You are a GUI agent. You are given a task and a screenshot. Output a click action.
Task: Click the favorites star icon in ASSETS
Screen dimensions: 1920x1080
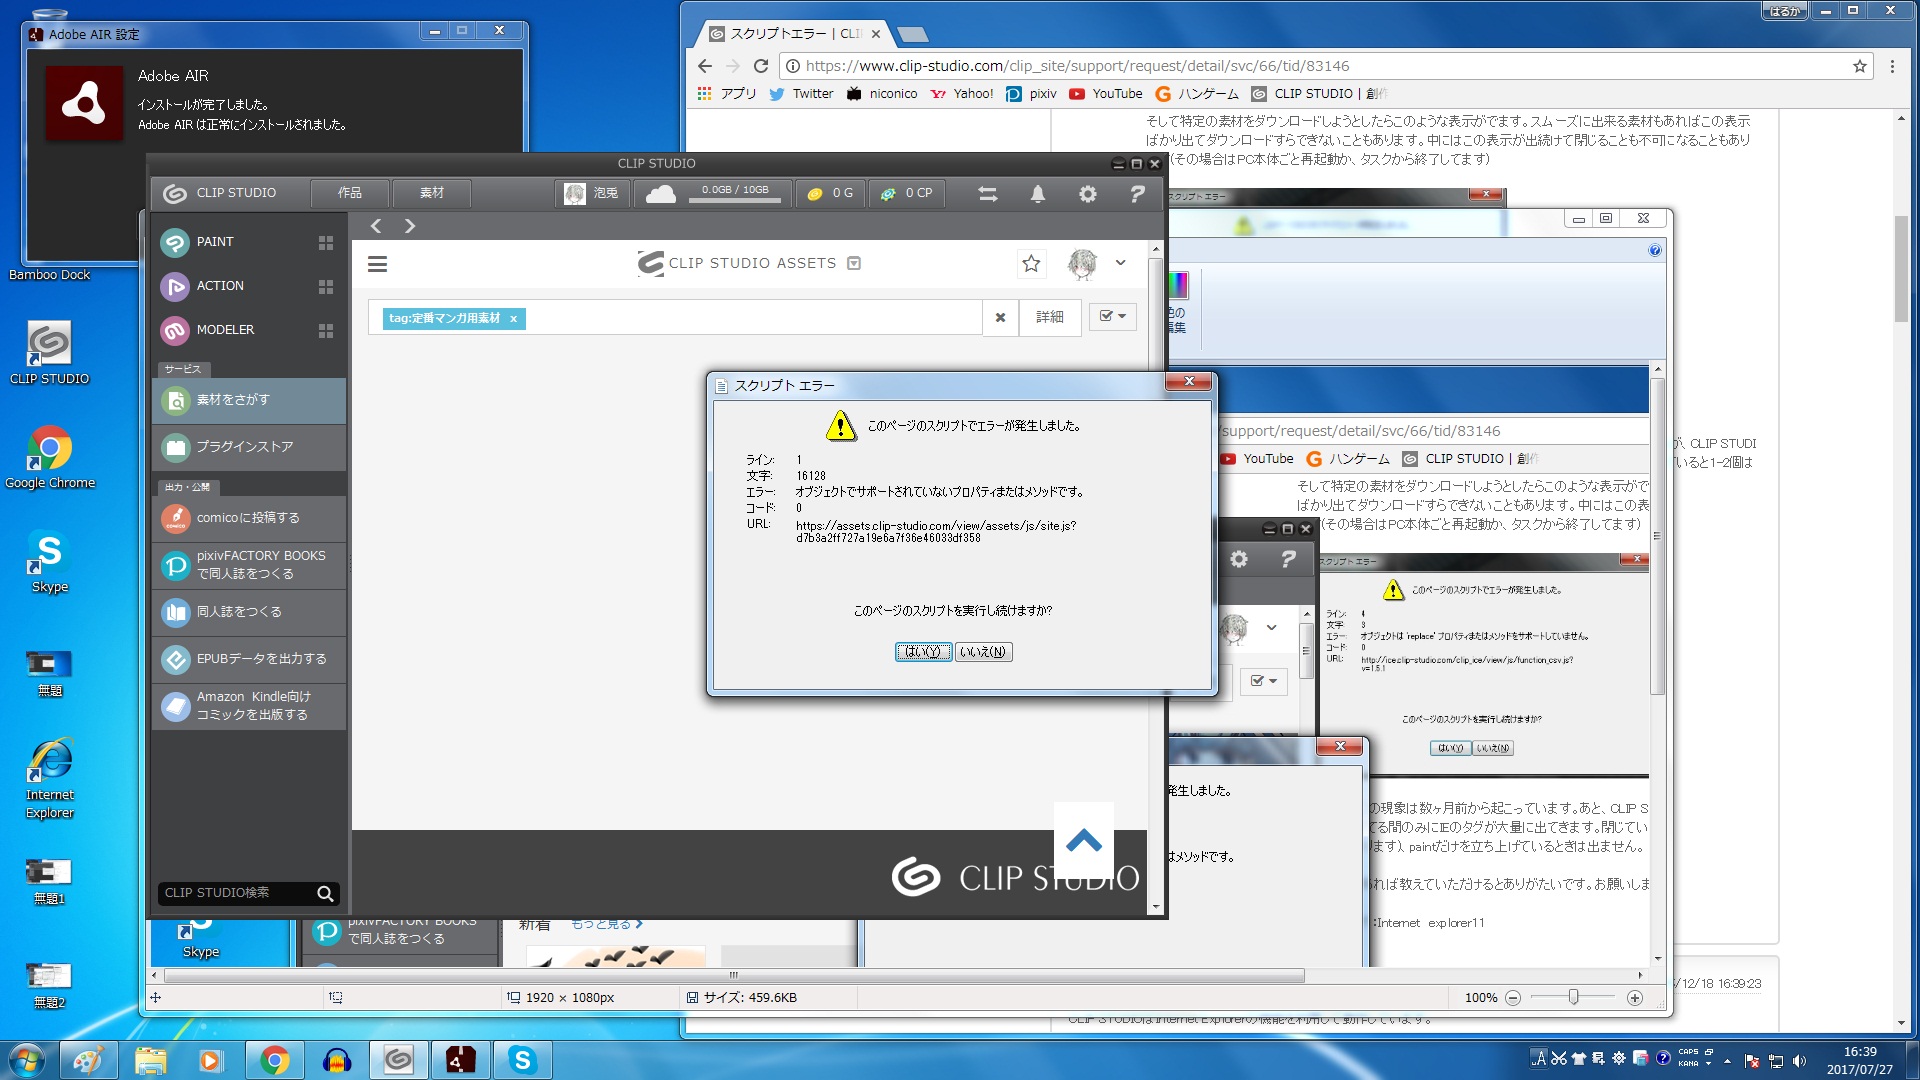pyautogui.click(x=1031, y=263)
